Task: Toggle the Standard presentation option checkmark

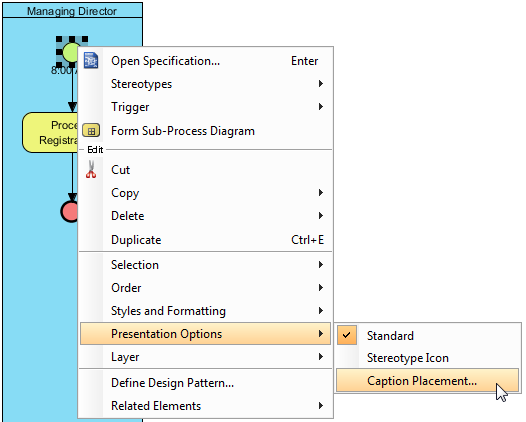Action: (347, 335)
